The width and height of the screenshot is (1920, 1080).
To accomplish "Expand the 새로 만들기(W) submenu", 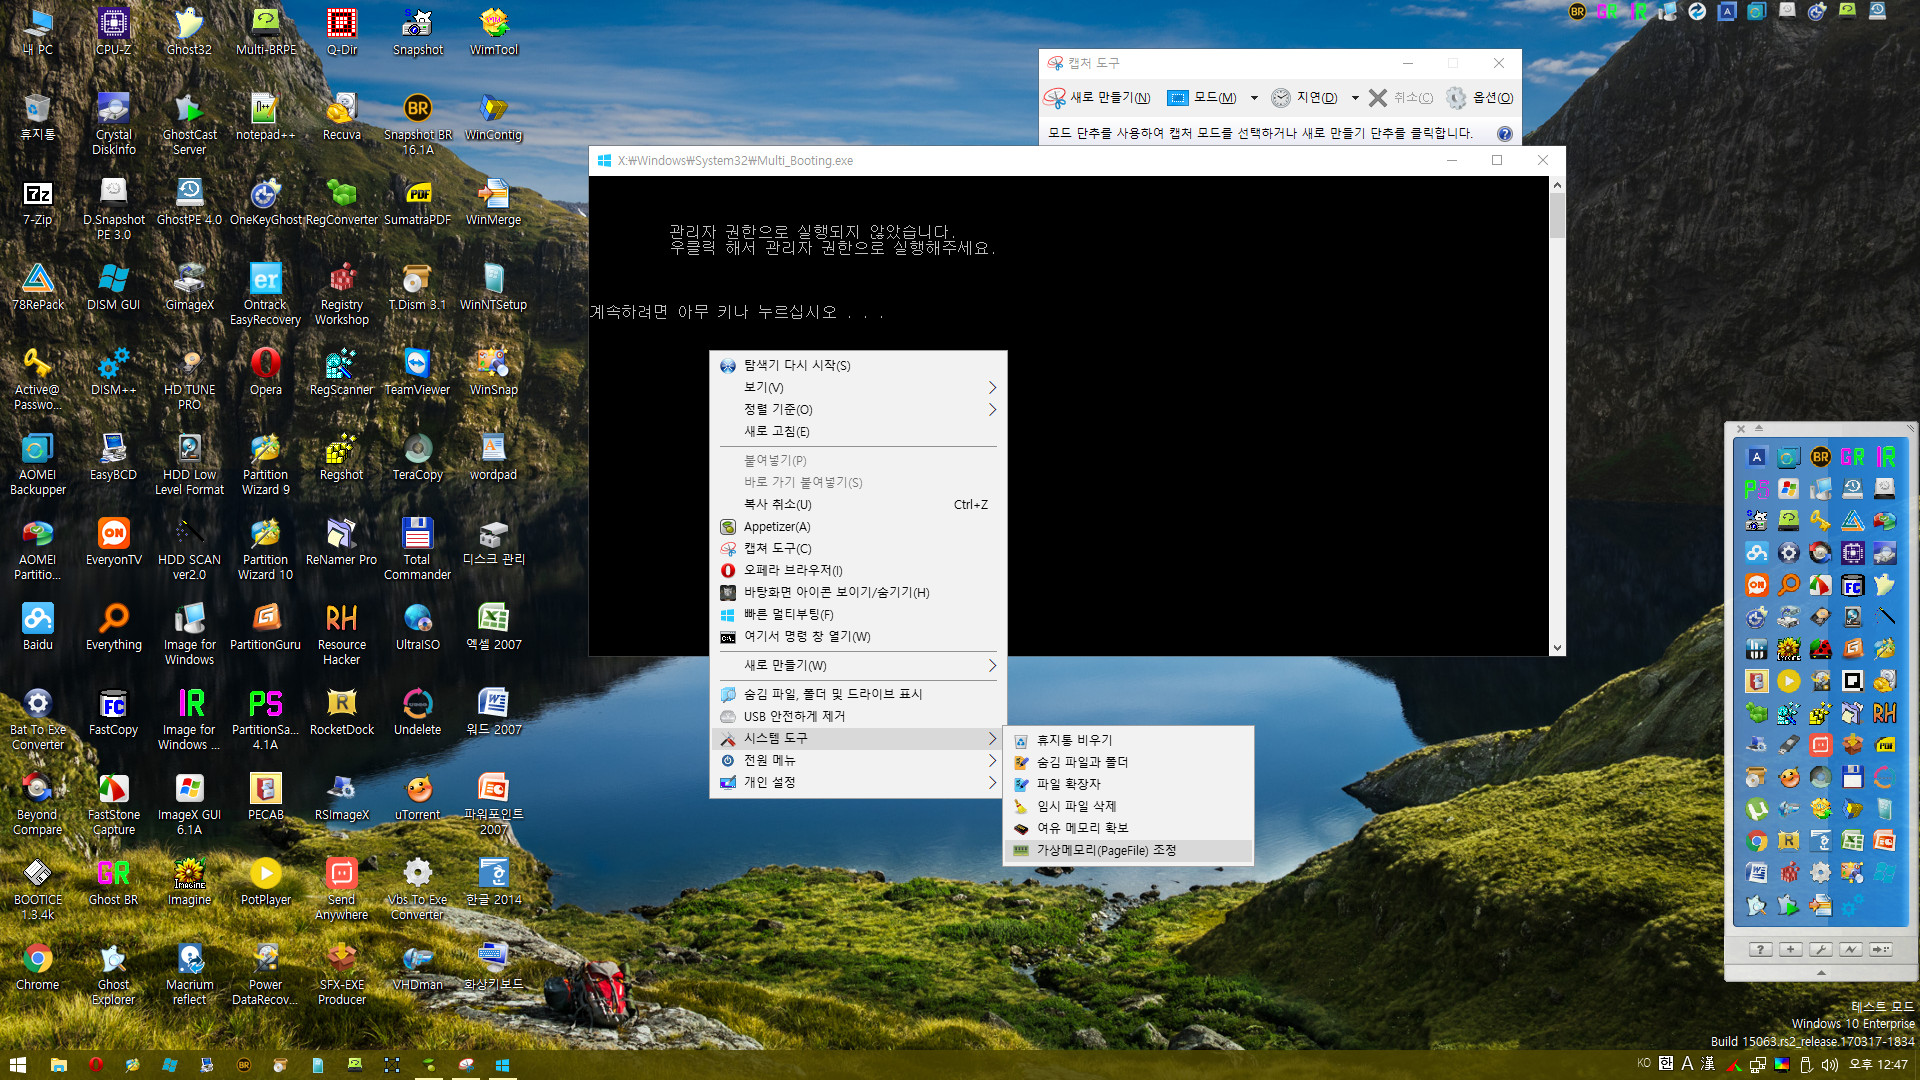I will tap(858, 665).
